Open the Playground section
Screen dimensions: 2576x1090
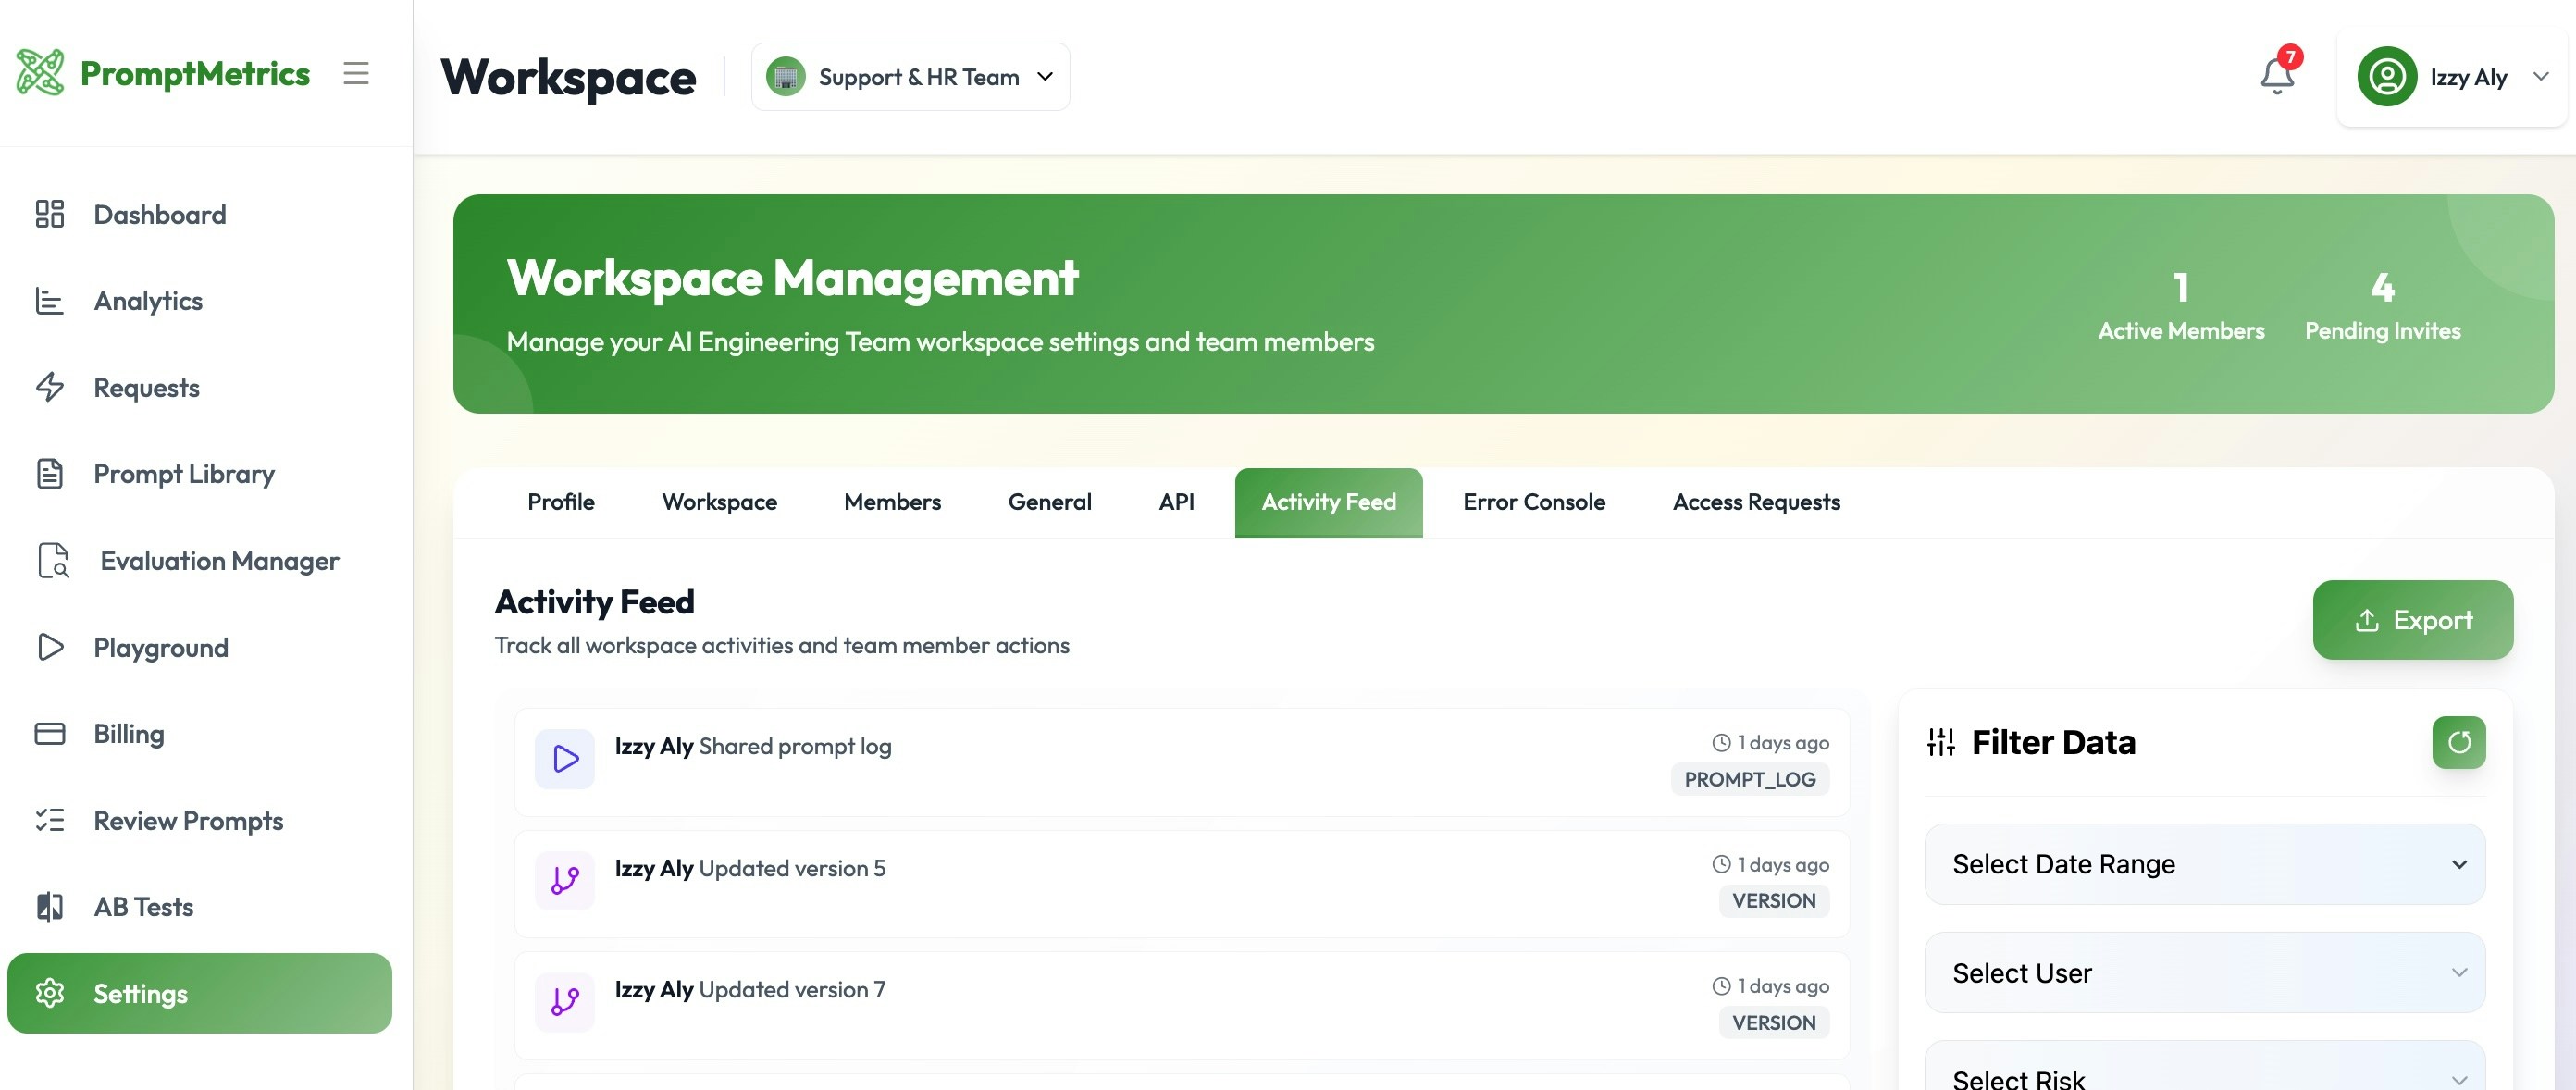160,648
